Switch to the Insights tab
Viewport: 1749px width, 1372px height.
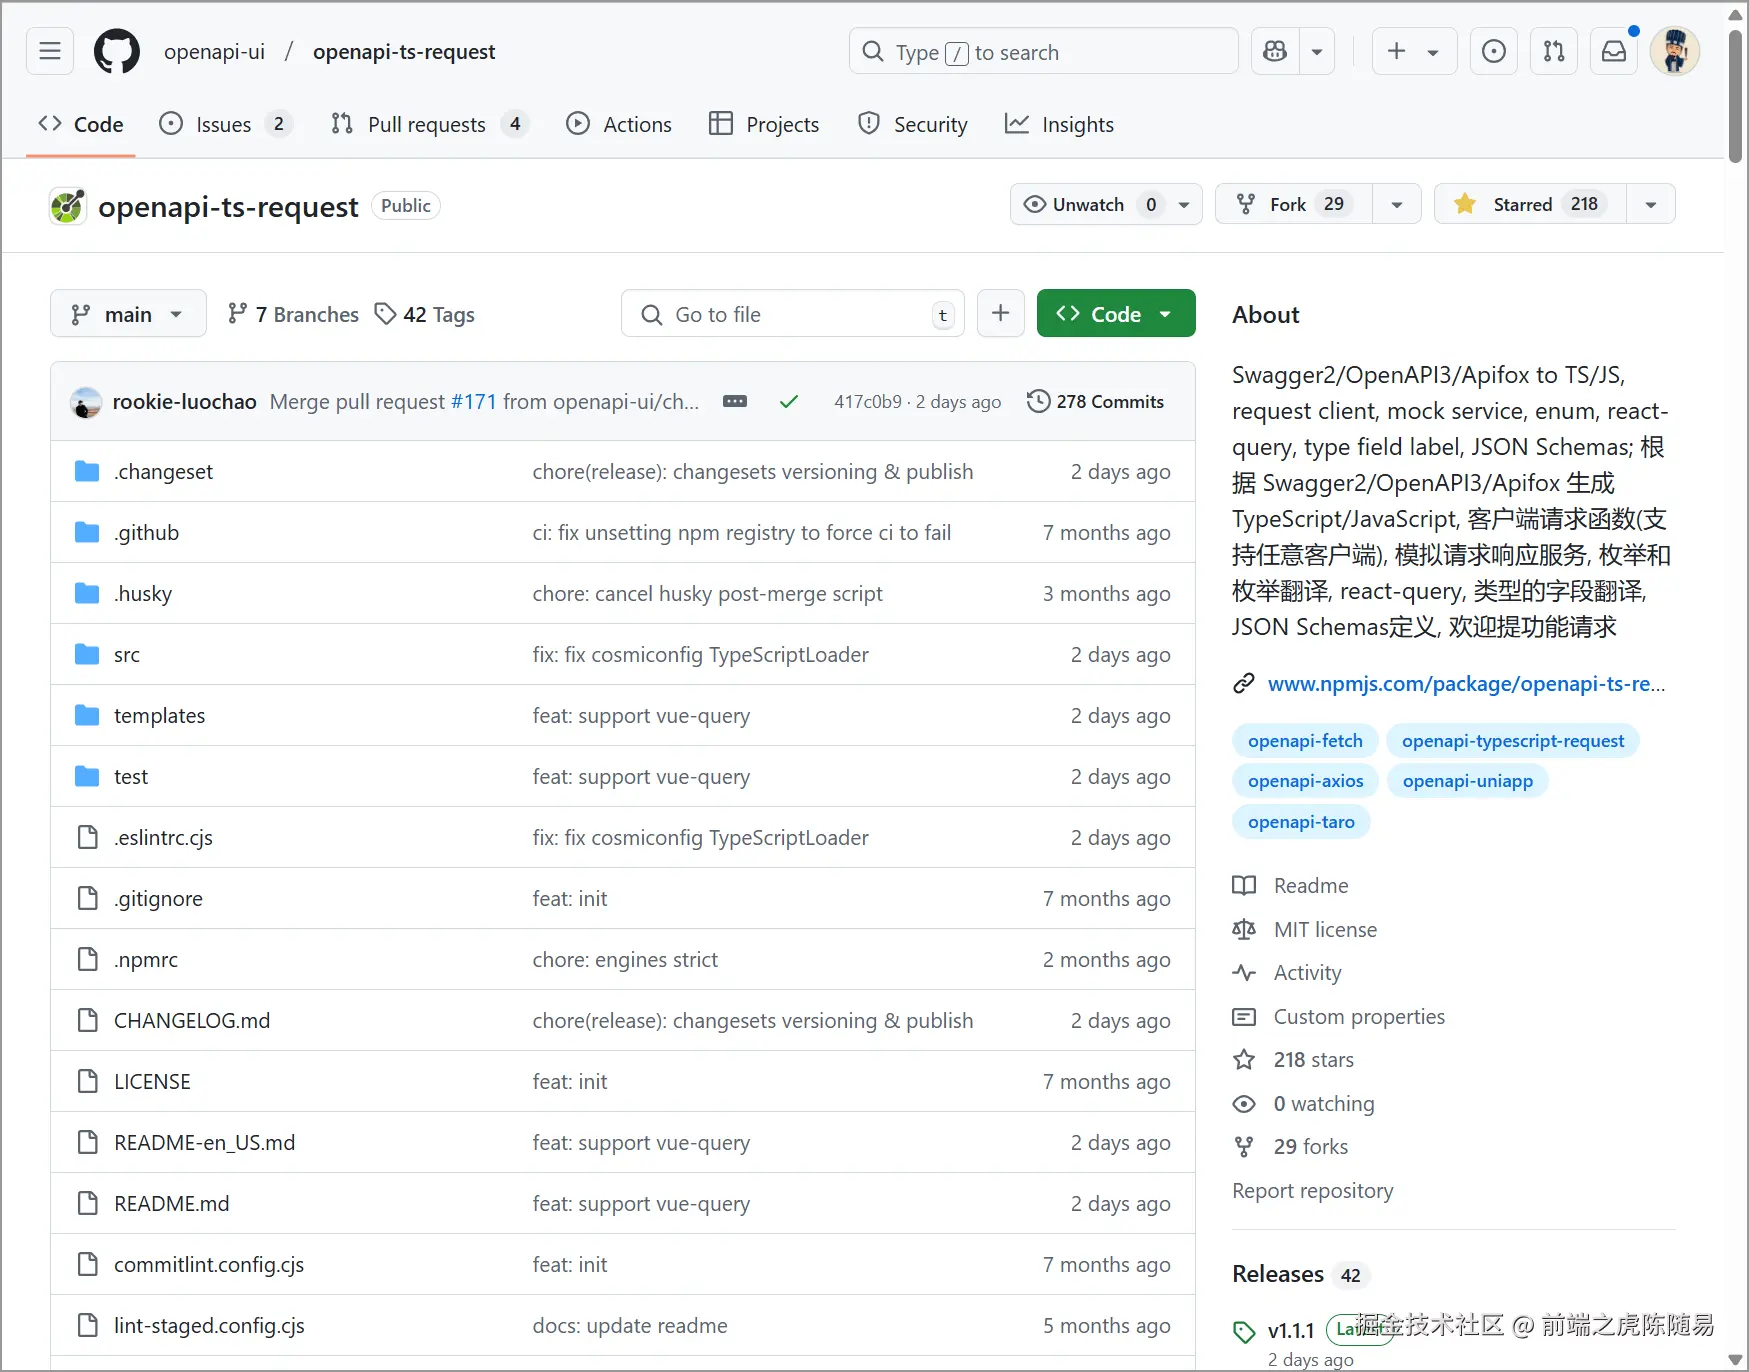click(1060, 124)
